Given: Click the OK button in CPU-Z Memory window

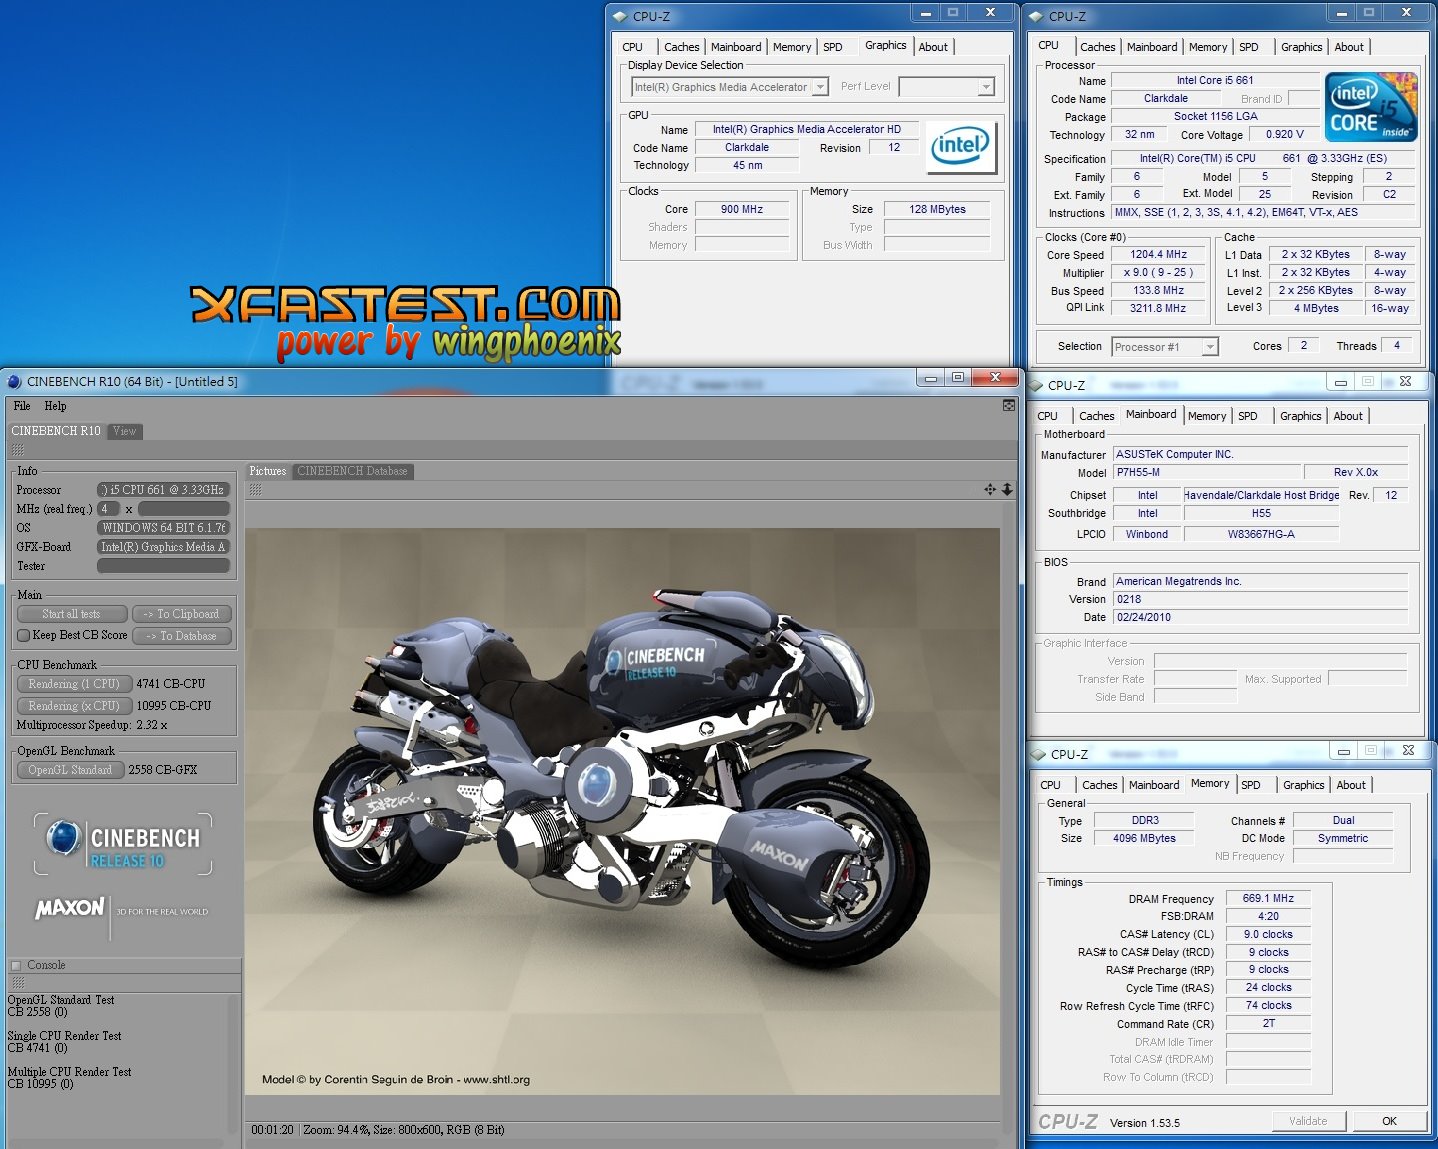Looking at the screenshot, I should point(1390,1121).
